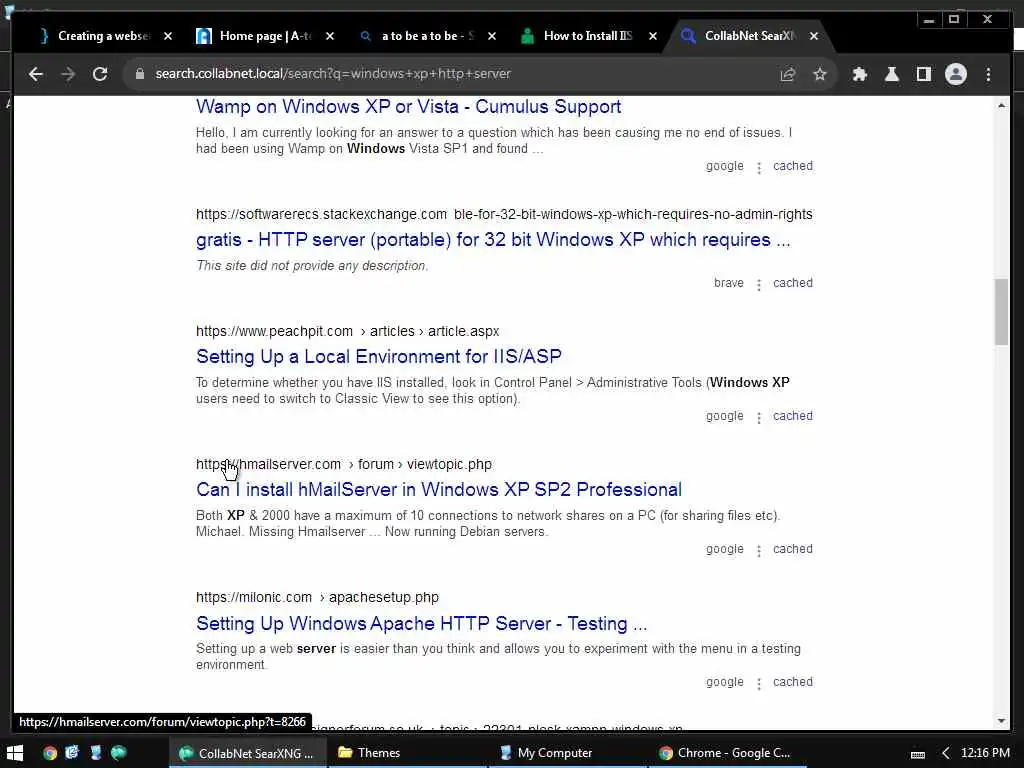Share this page icon in address bar
1024x768 pixels.
(x=788, y=74)
